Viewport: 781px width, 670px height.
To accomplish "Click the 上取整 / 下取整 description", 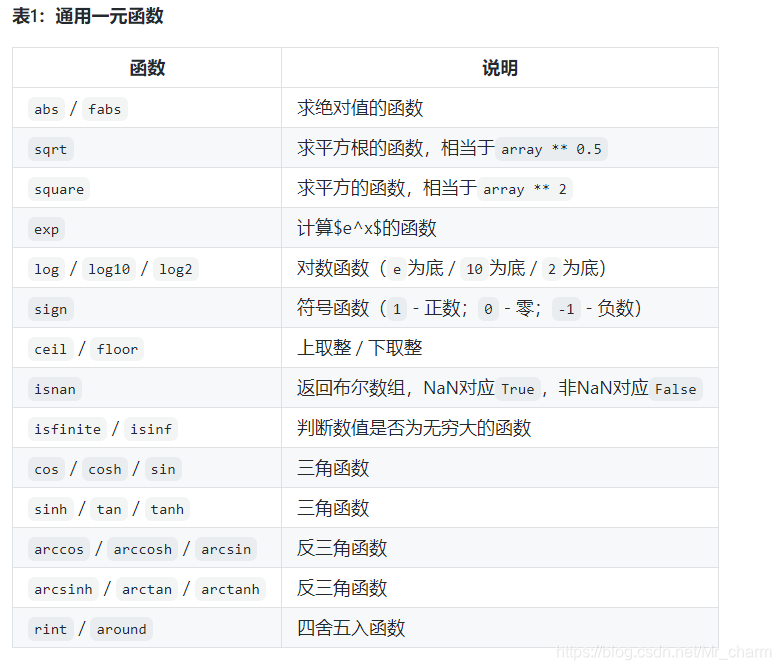I will 360,348.
